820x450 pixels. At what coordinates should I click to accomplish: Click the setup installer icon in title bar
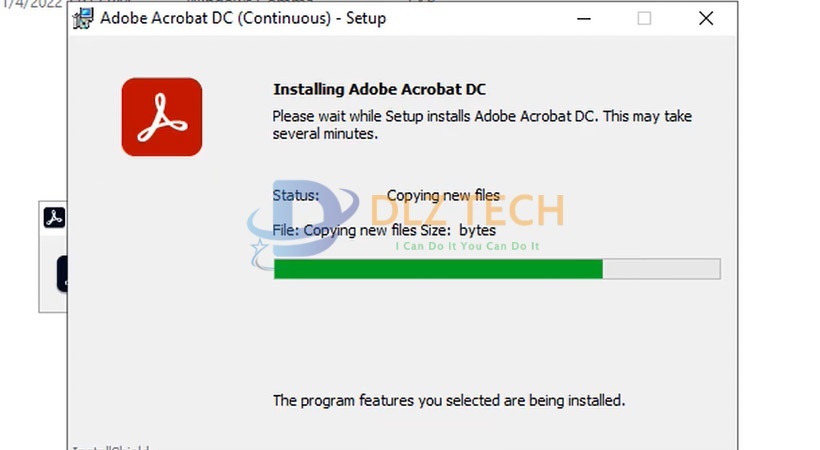coord(83,18)
